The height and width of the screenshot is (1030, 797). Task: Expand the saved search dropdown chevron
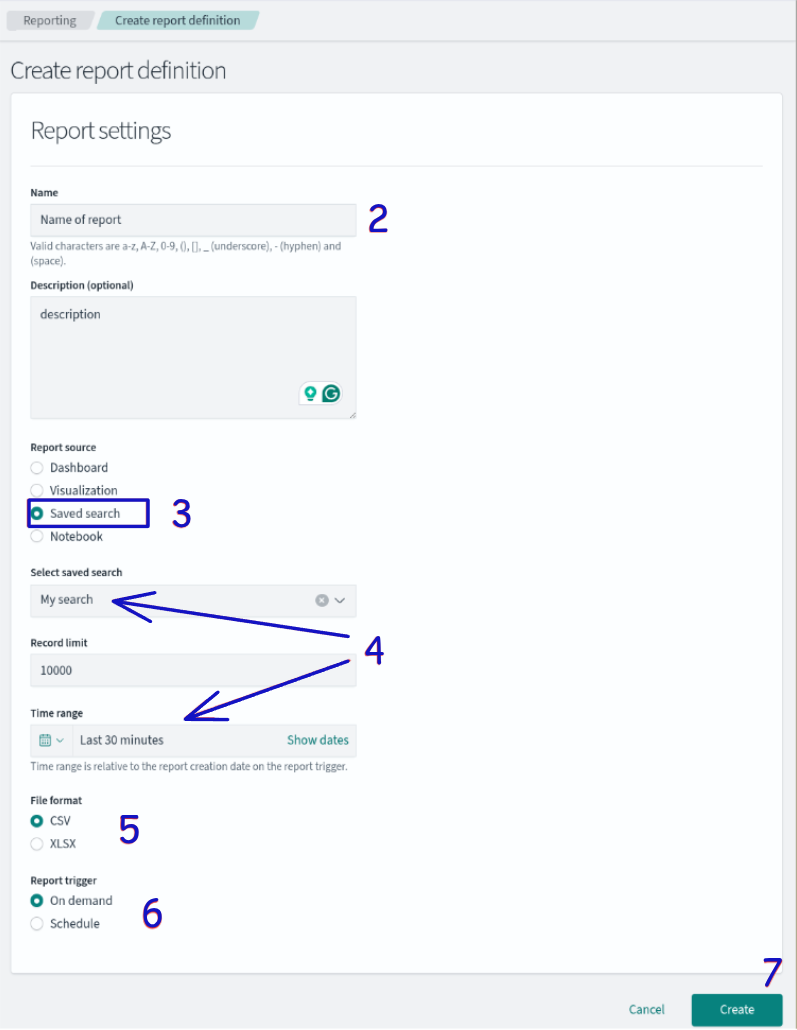(342, 600)
